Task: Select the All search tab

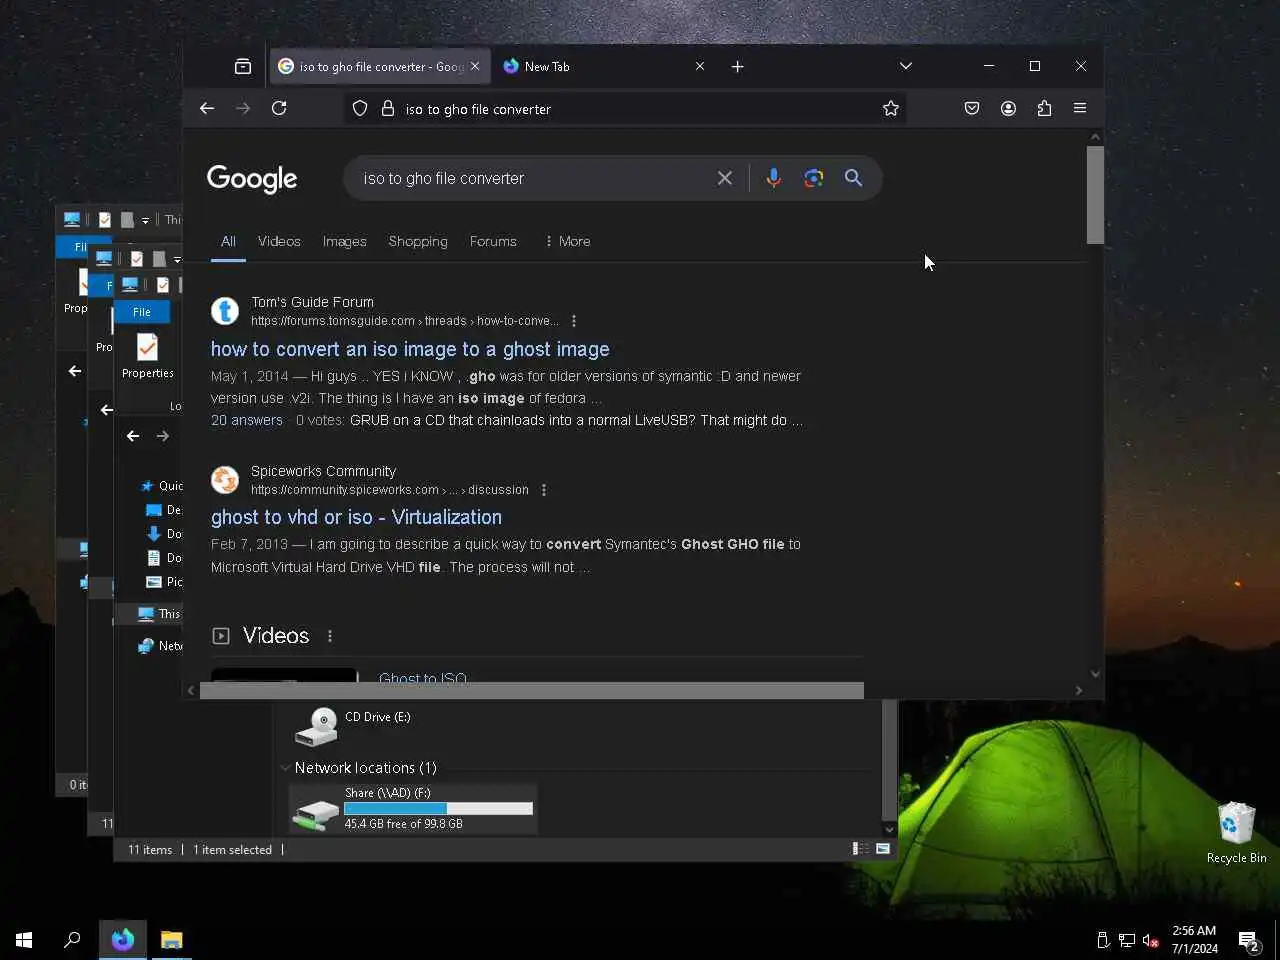Action: 228,241
